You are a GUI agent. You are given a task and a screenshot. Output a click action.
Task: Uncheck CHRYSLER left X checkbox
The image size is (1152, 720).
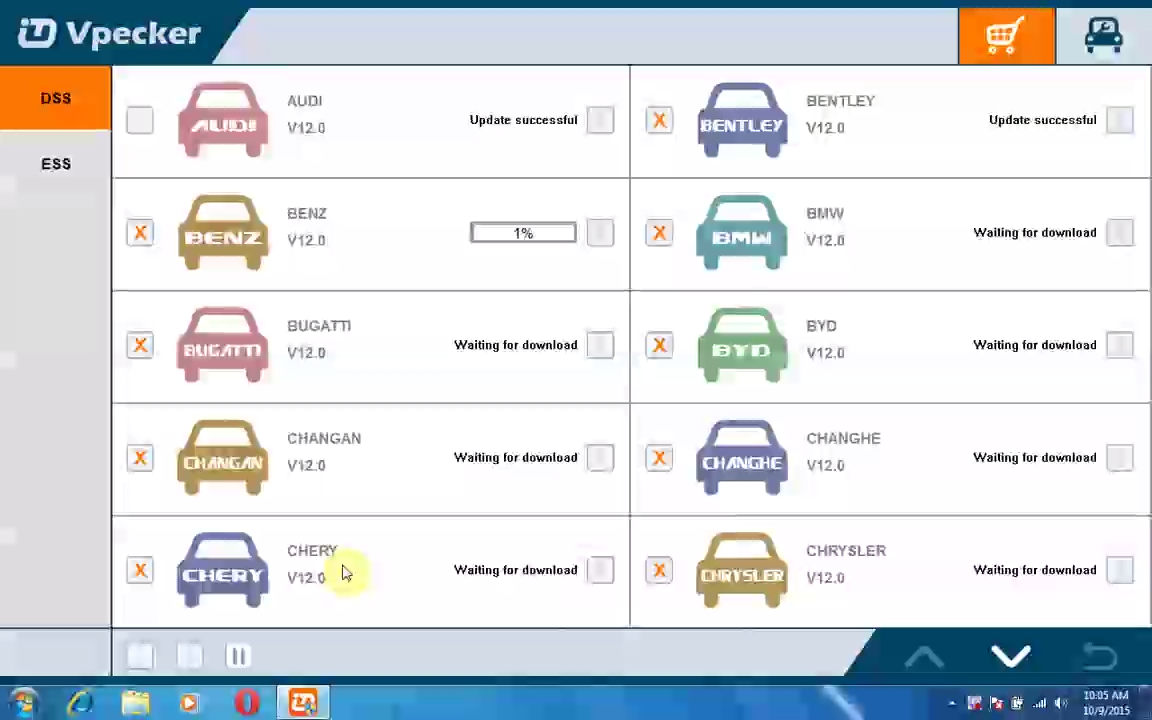point(659,569)
